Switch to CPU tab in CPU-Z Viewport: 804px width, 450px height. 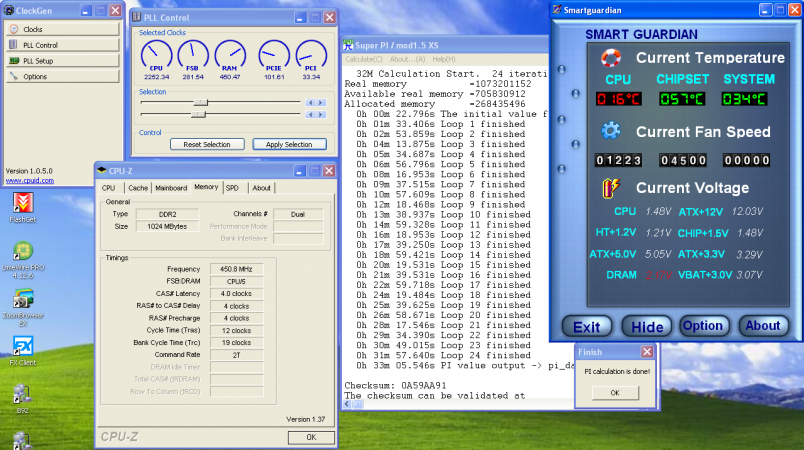[x=109, y=188]
